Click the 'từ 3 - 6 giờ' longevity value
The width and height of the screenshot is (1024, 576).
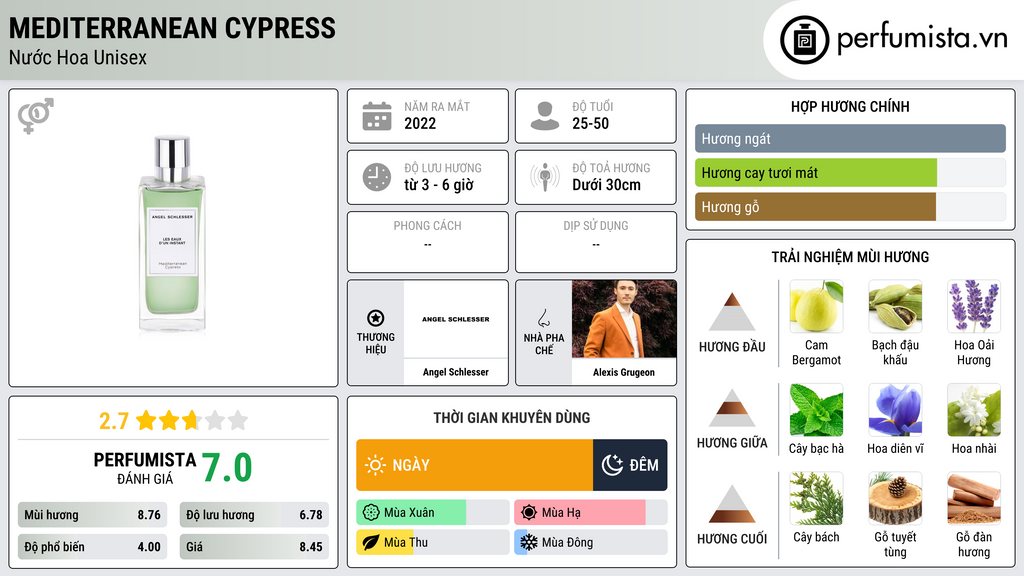coord(438,185)
